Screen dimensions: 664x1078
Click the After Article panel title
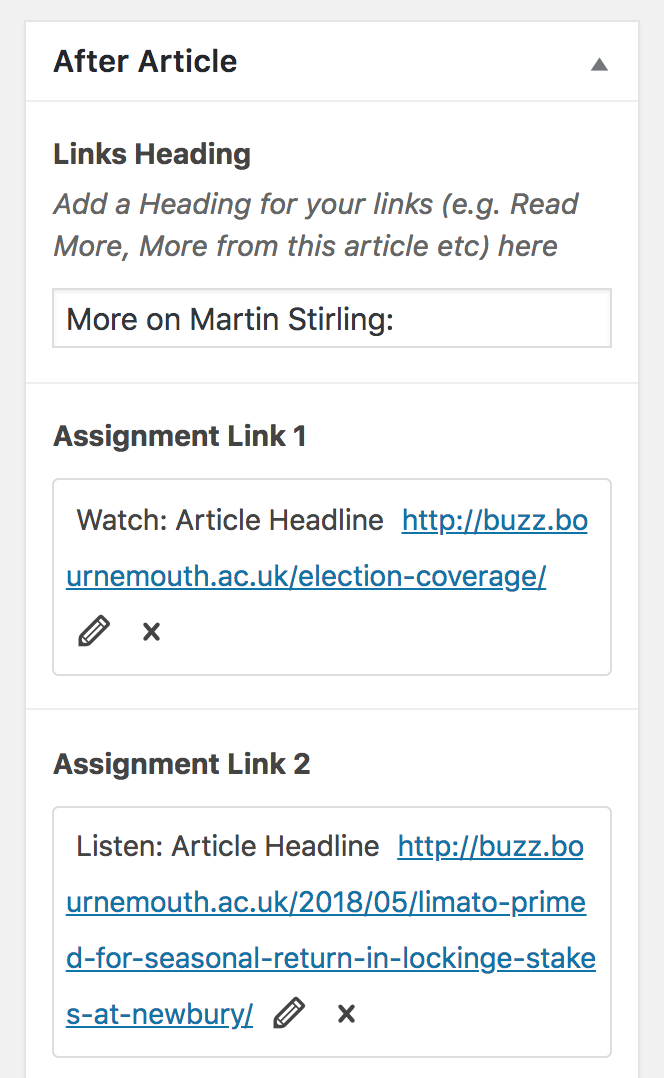(145, 61)
